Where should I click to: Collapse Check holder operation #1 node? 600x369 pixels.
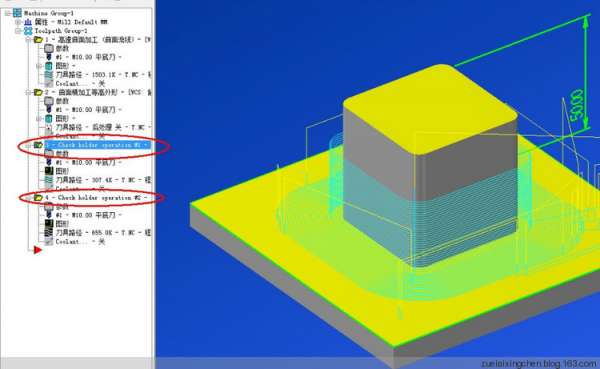coord(28,145)
